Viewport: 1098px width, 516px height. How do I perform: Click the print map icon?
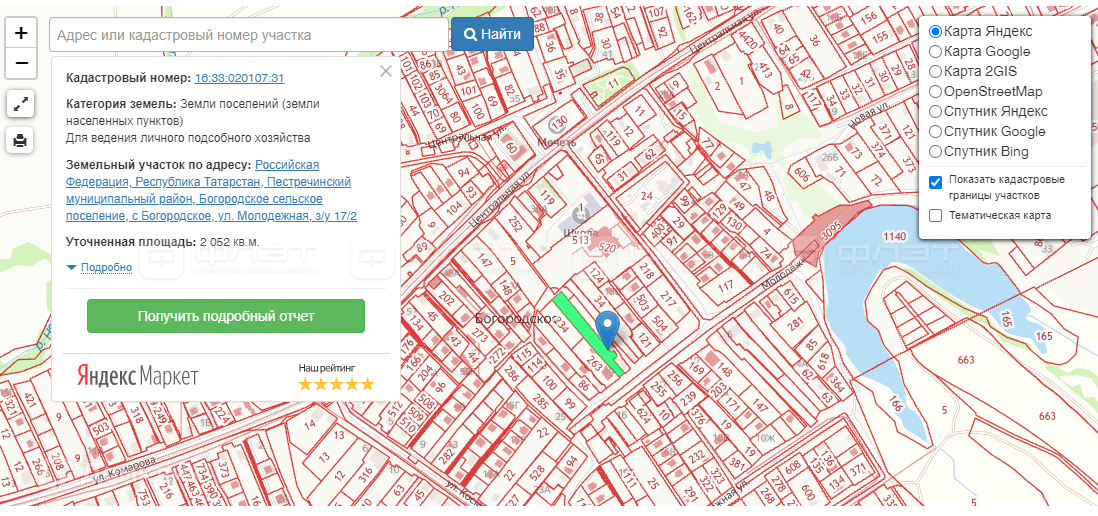[x=21, y=140]
